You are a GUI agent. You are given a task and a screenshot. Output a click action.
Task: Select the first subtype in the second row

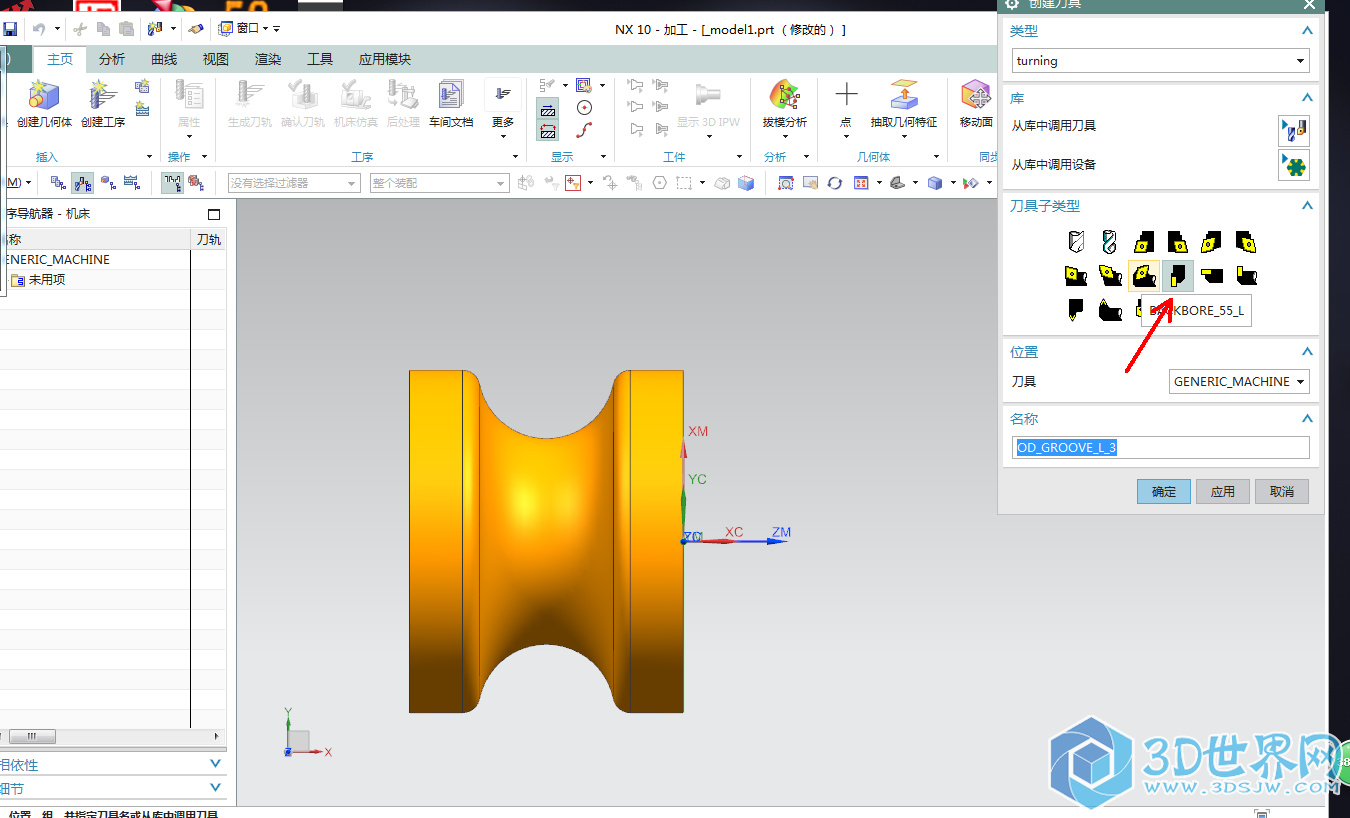(1076, 275)
